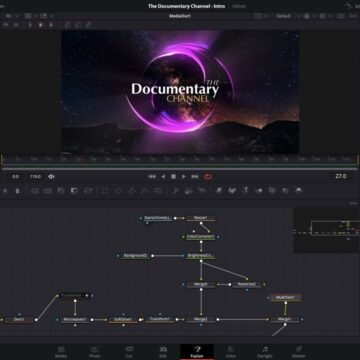Select the Merge1 node
360x360 pixels.
pyautogui.click(x=285, y=319)
